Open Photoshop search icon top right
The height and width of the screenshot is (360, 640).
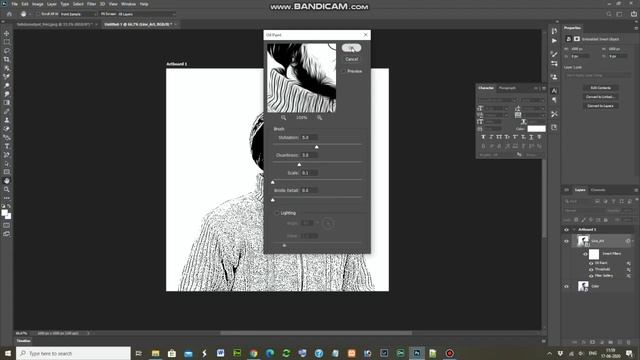click(x=609, y=14)
